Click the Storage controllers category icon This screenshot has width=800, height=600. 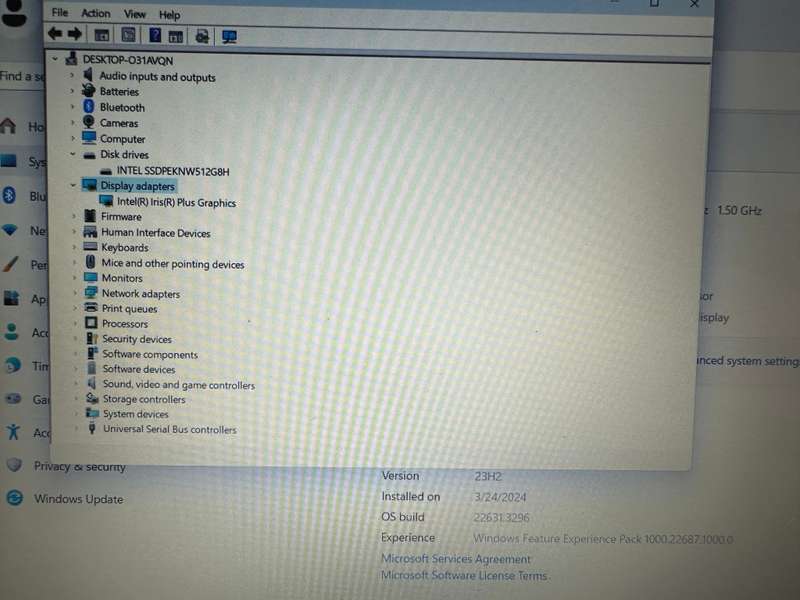pyautogui.click(x=92, y=398)
